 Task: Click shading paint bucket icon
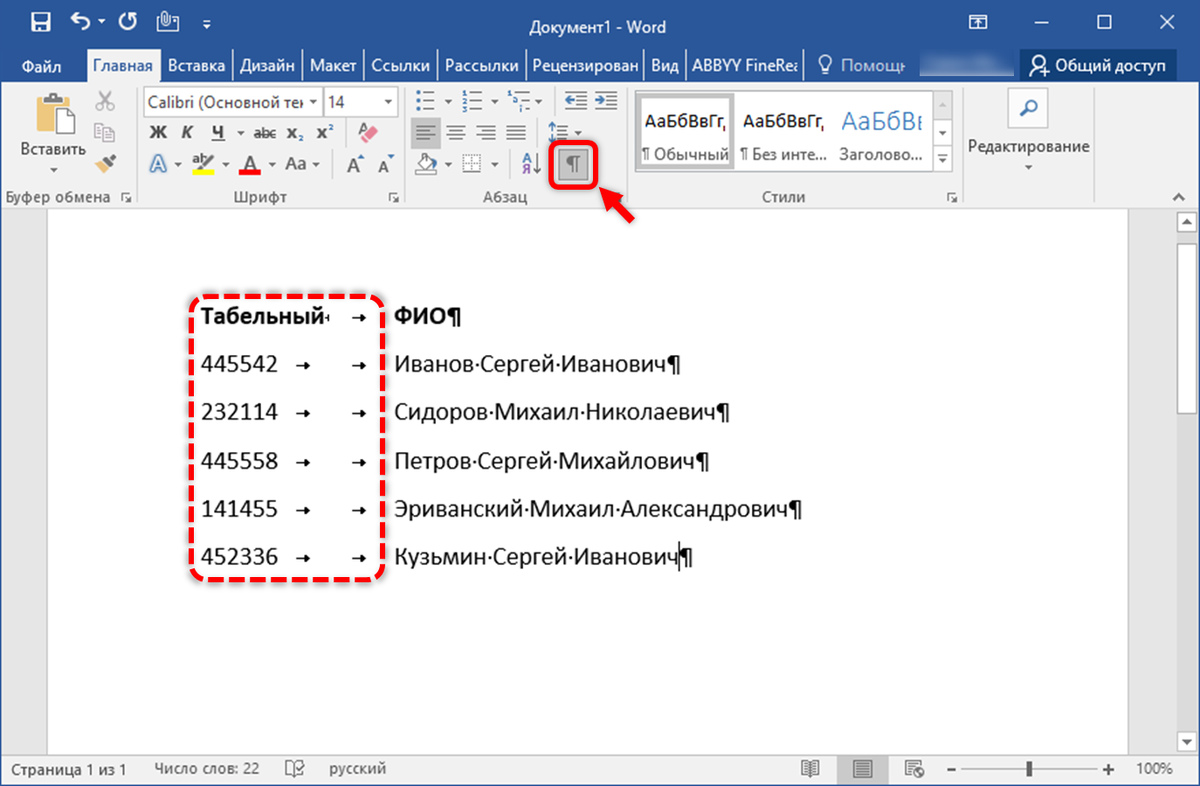click(426, 164)
